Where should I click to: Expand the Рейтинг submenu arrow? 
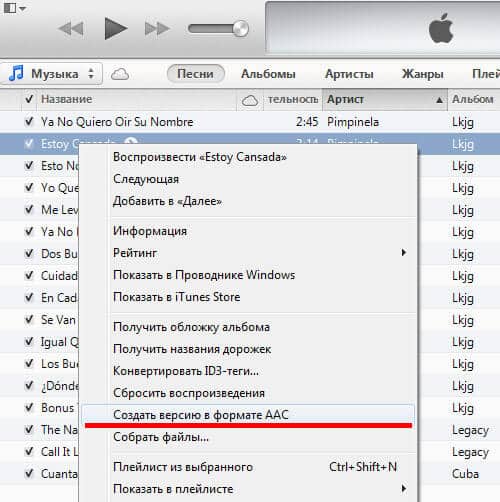(404, 253)
